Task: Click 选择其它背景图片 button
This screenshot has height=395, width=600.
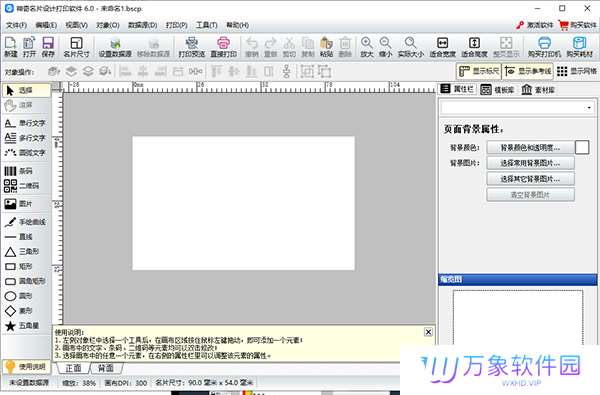Action: (x=530, y=179)
